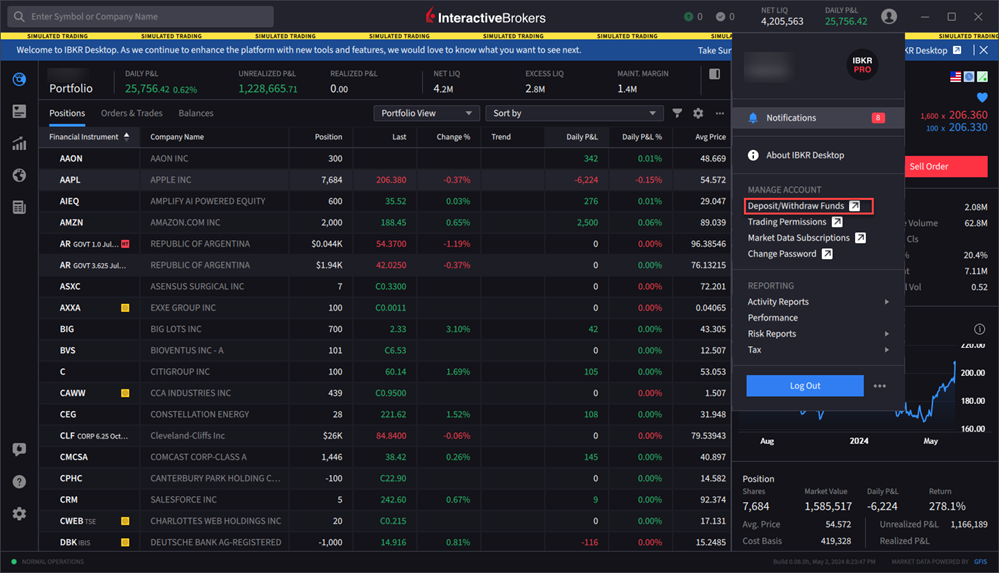Open the positions table settings gear
The width and height of the screenshot is (999, 573).
pos(698,113)
